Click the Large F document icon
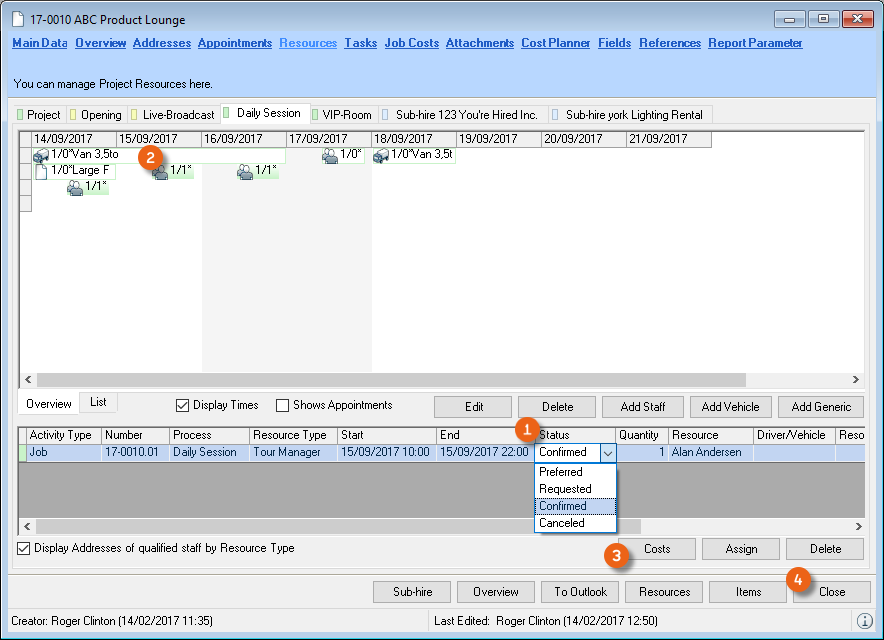The width and height of the screenshot is (884, 640). click(41, 171)
